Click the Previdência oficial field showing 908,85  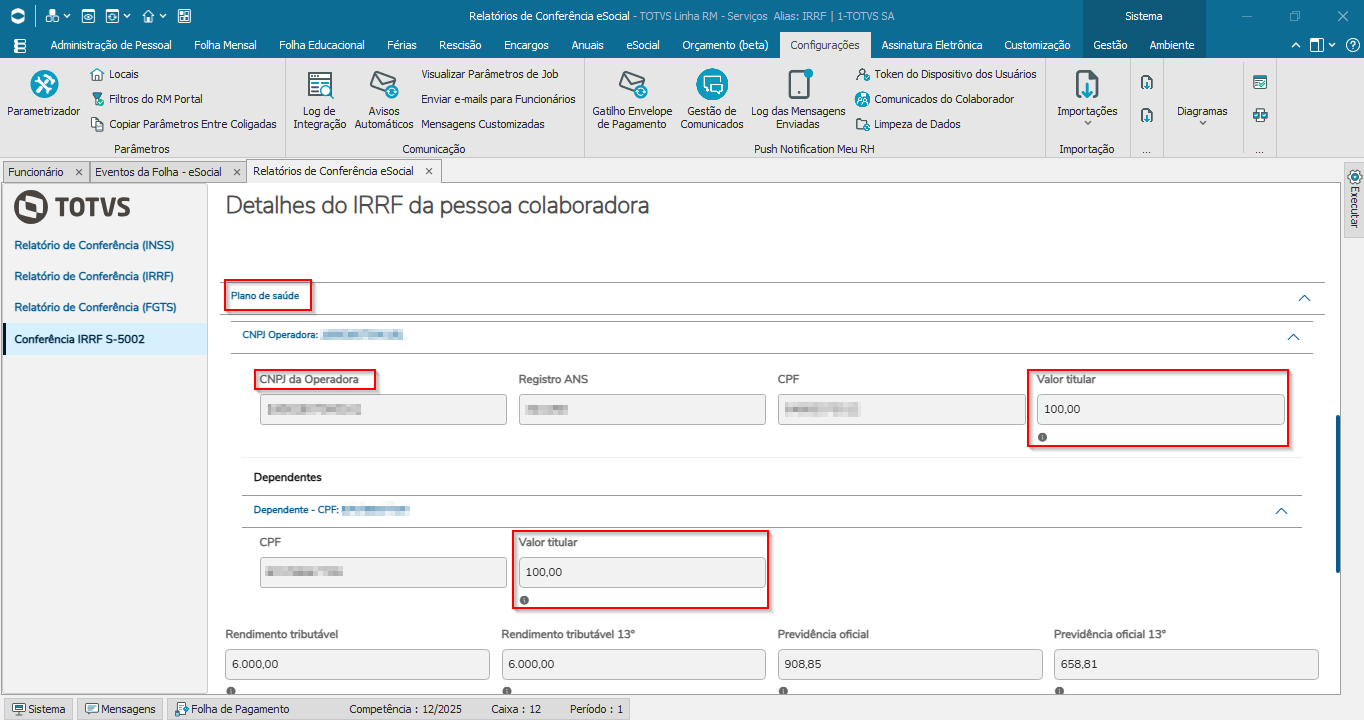pyautogui.click(x=909, y=665)
